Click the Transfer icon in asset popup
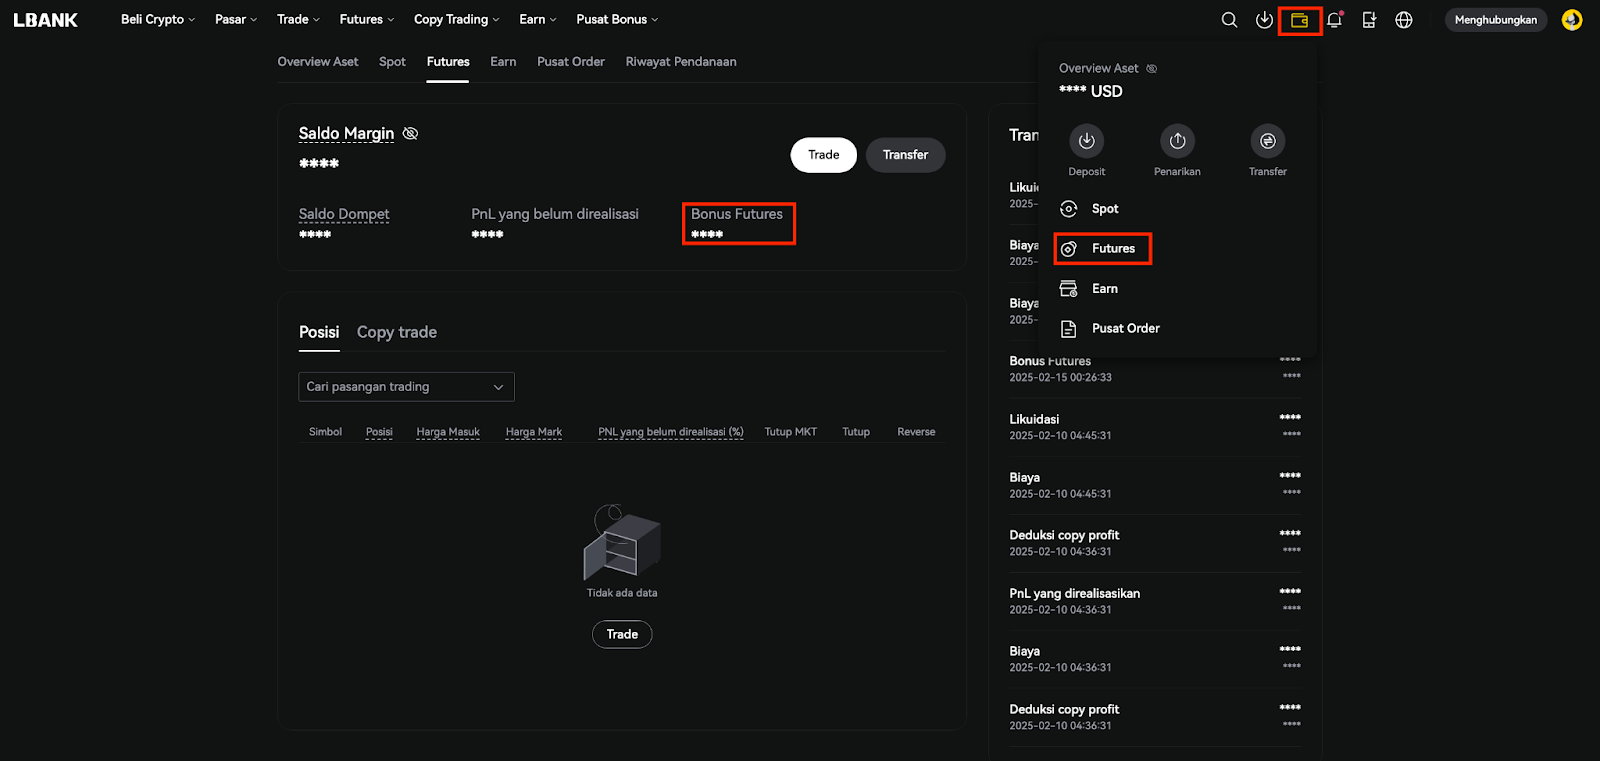This screenshot has height=761, width=1600. click(x=1267, y=142)
